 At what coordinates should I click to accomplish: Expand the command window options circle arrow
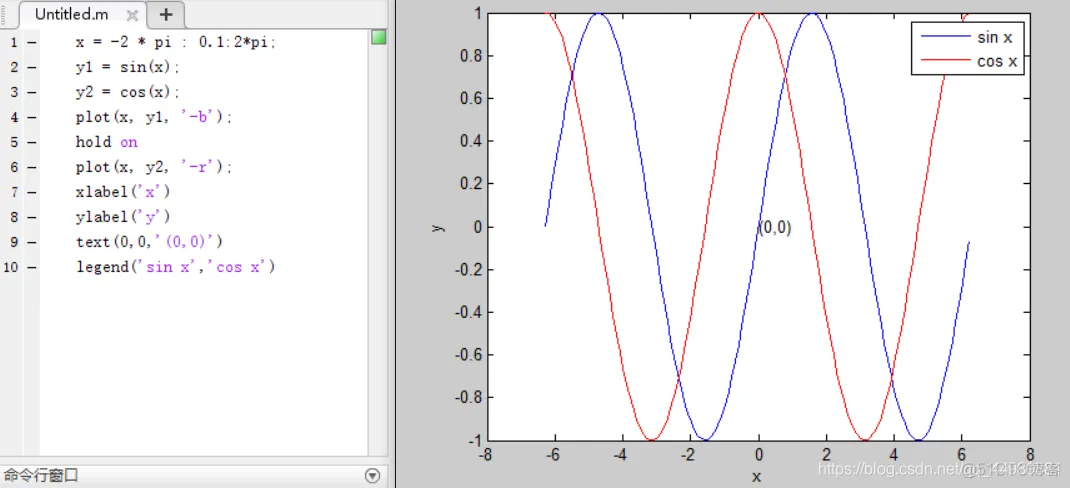click(x=373, y=476)
